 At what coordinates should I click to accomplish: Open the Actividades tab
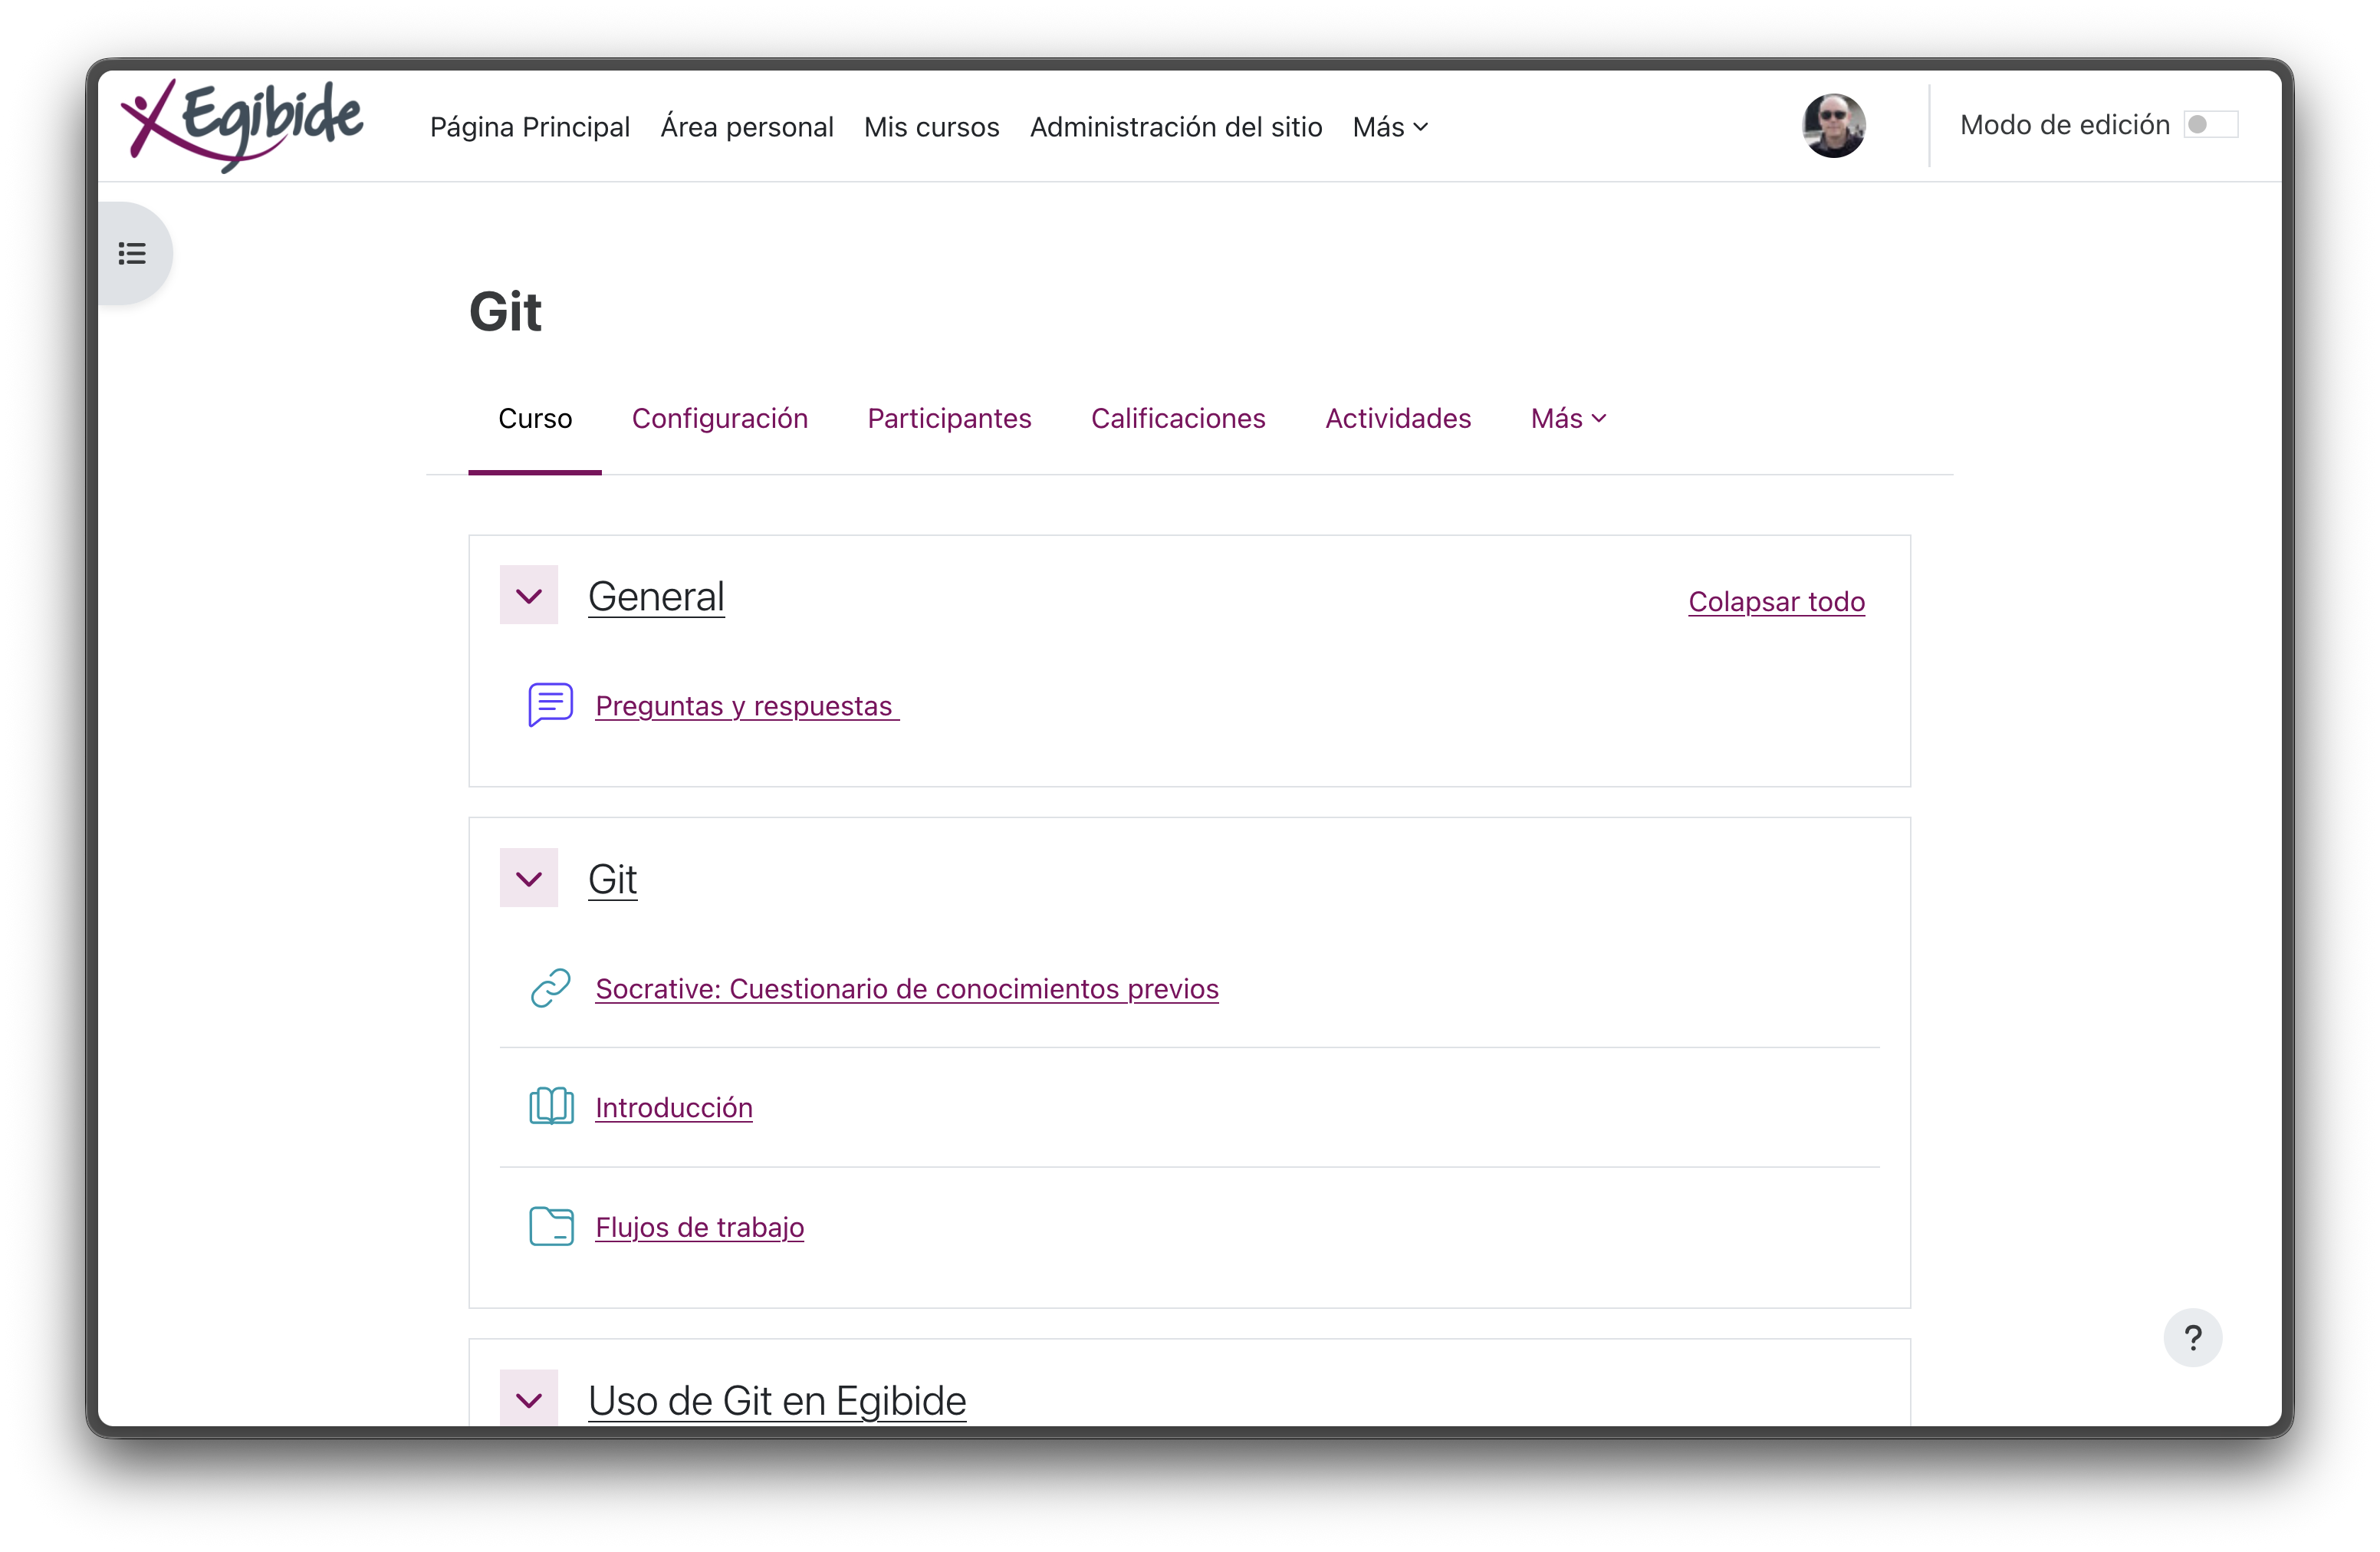(1398, 418)
